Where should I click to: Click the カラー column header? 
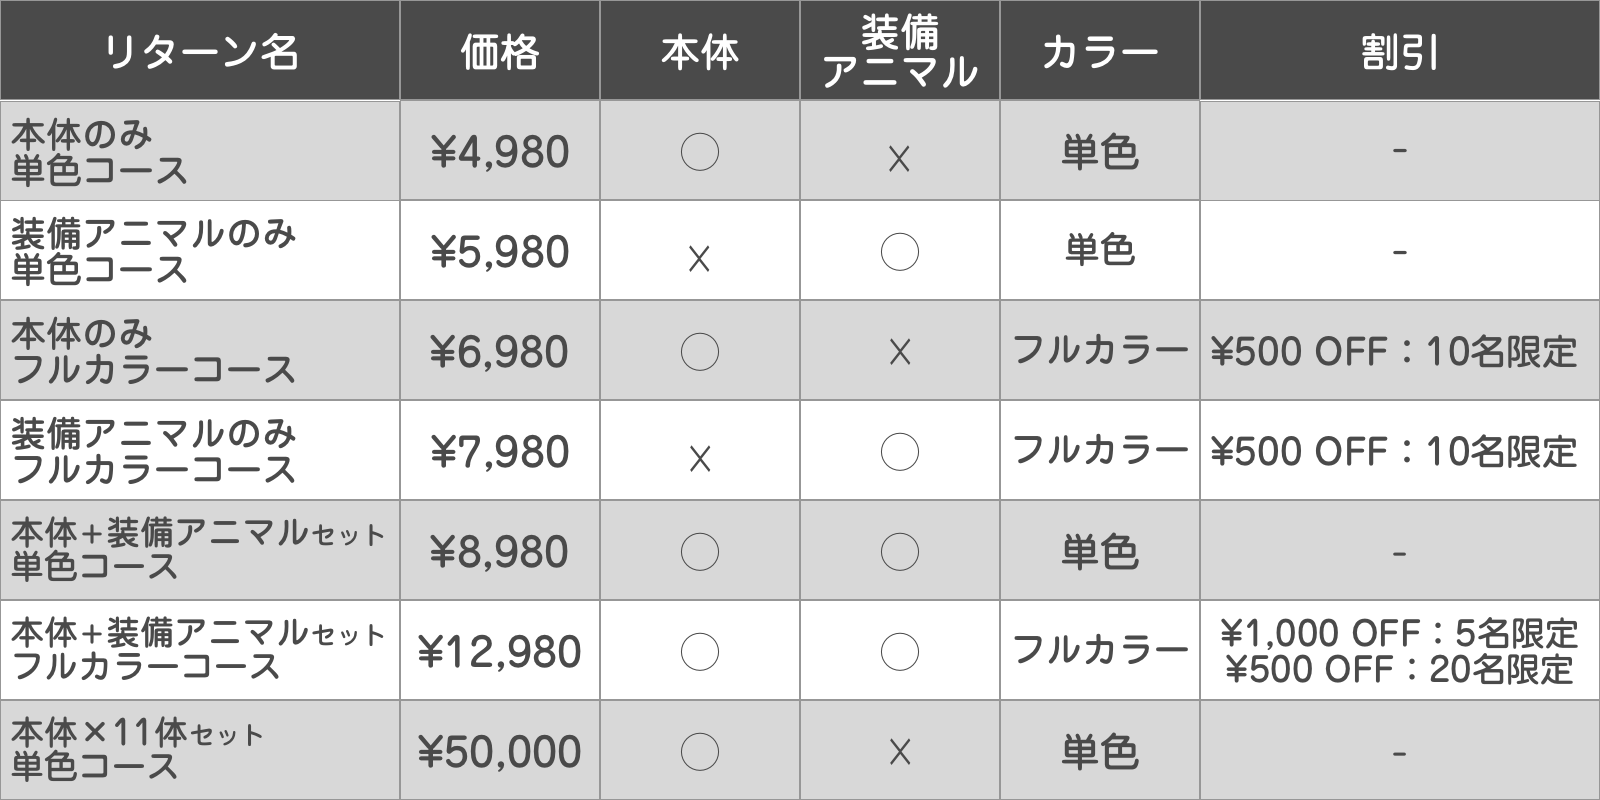(x=1099, y=51)
